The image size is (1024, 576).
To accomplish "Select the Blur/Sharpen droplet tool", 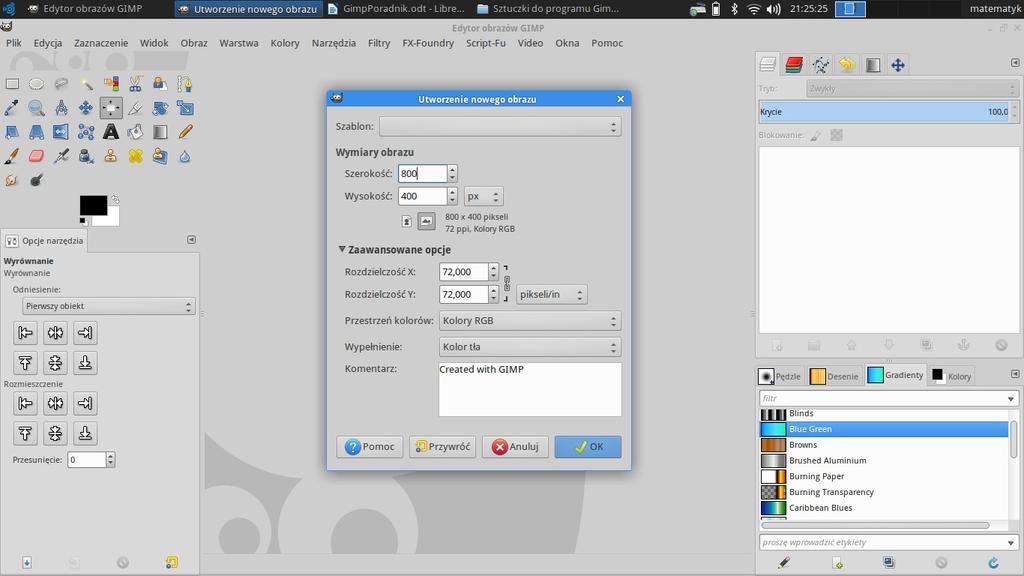I will (185, 156).
